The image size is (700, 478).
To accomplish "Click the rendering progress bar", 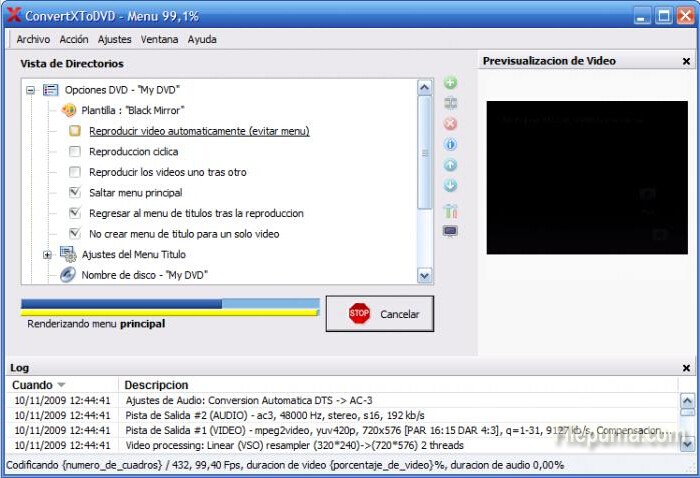I will [x=170, y=304].
